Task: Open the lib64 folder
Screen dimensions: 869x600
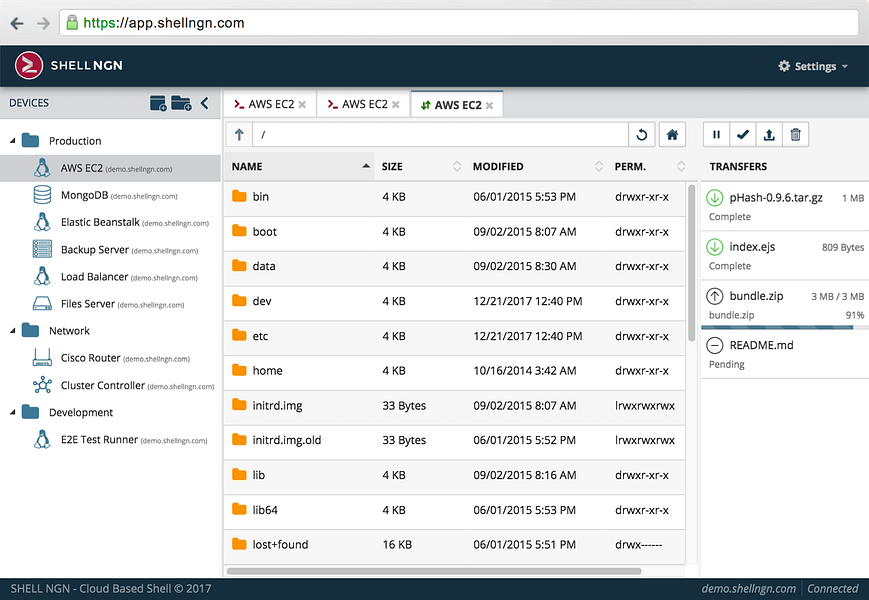Action: 454,510
